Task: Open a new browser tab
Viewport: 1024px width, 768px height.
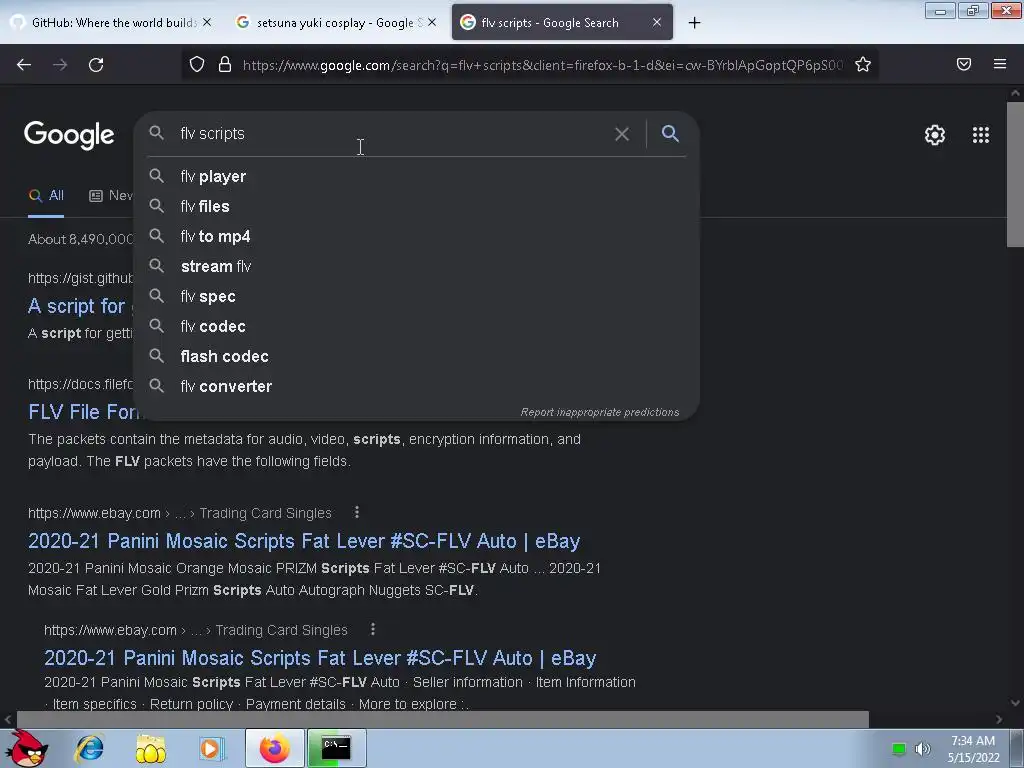Action: tap(694, 23)
